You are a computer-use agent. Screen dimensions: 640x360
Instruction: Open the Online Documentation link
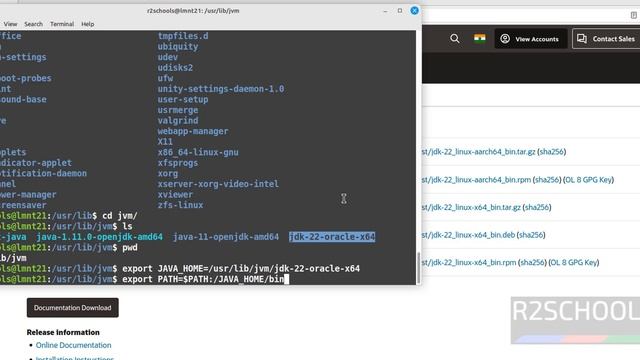(73, 345)
